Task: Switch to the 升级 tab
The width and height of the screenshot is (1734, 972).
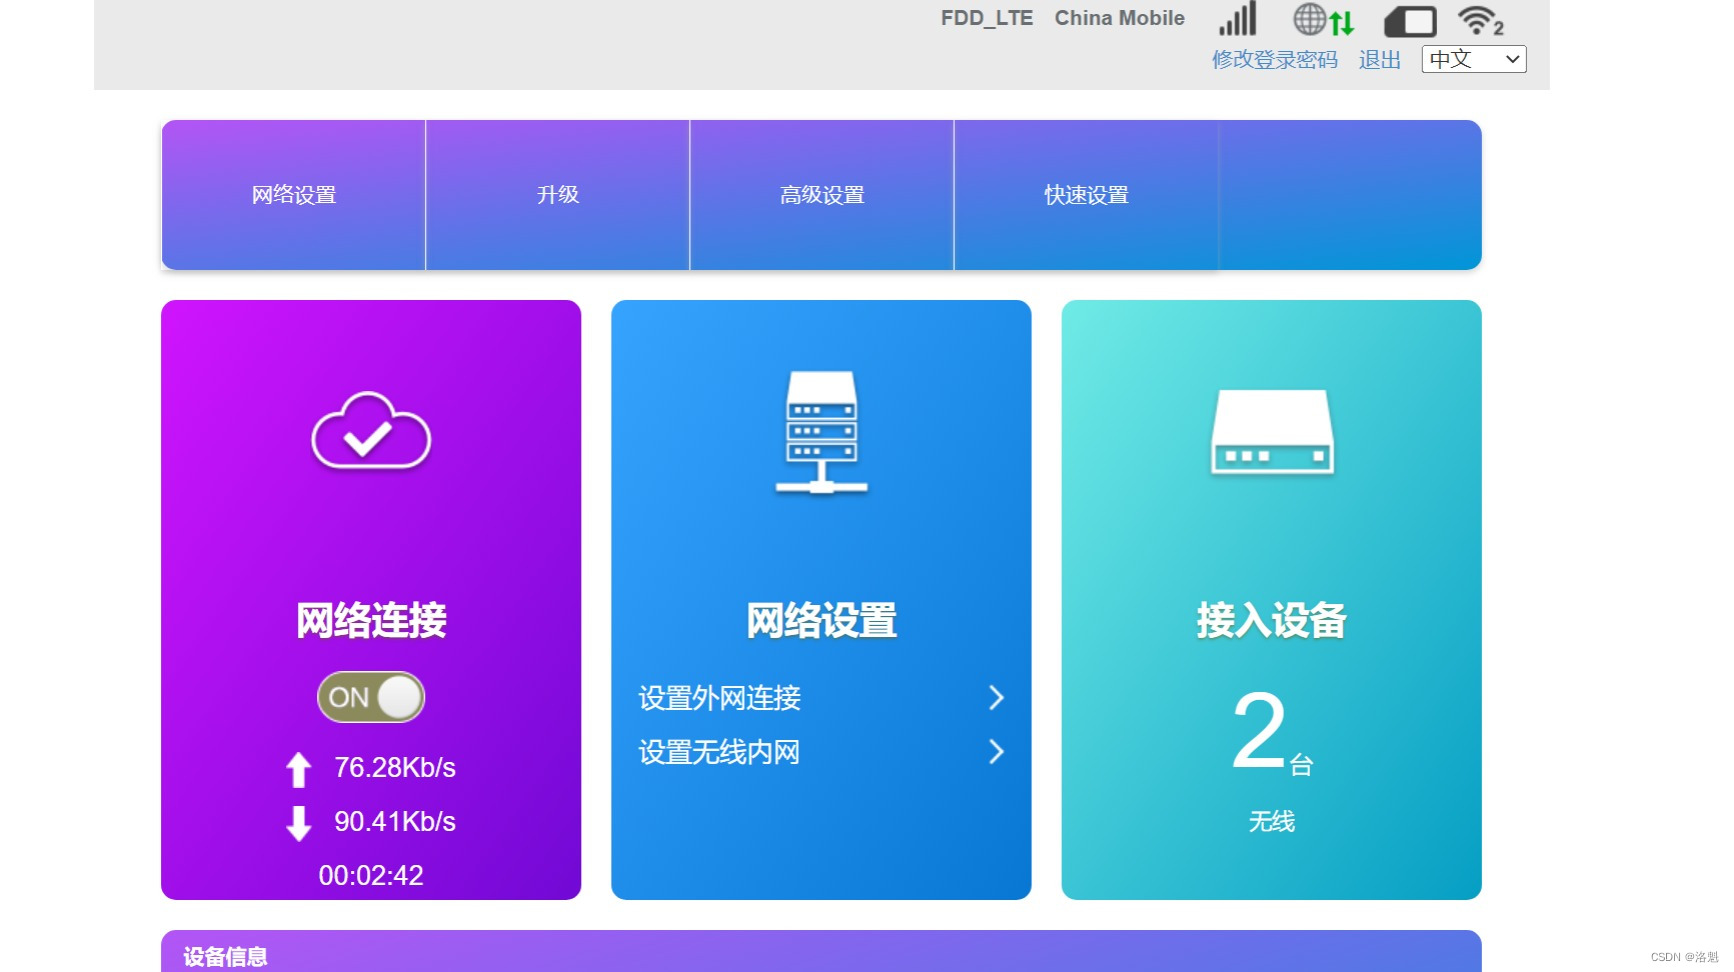Action: pyautogui.click(x=557, y=195)
